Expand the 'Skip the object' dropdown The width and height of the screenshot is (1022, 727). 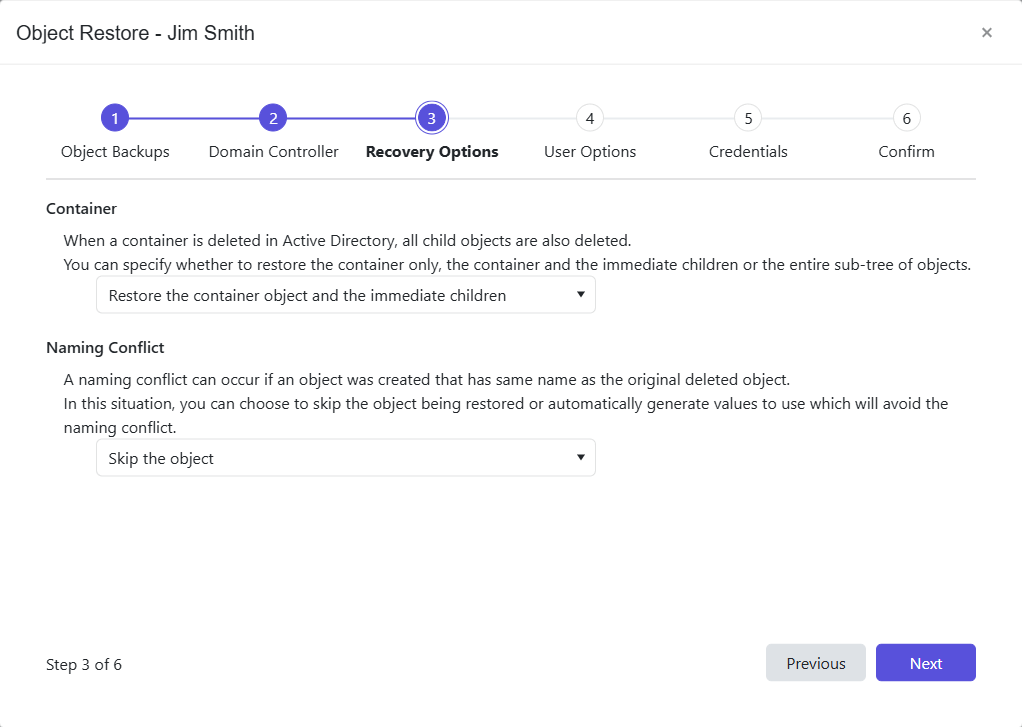345,459
